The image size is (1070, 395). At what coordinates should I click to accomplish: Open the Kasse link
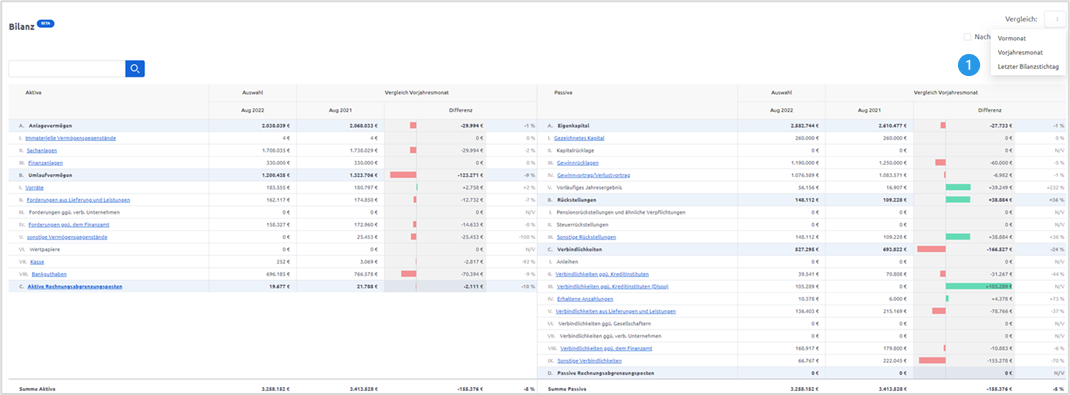[x=38, y=262]
